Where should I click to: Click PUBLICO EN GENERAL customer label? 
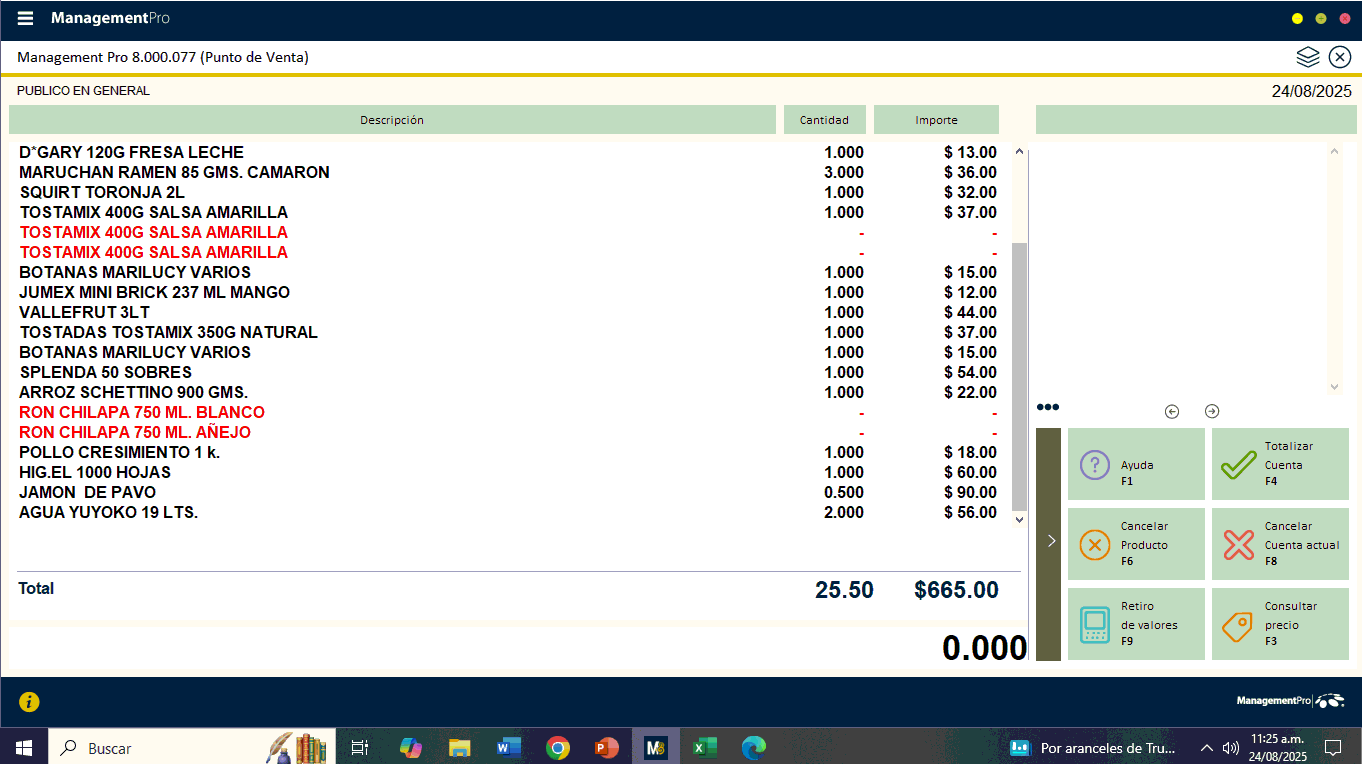point(83,91)
